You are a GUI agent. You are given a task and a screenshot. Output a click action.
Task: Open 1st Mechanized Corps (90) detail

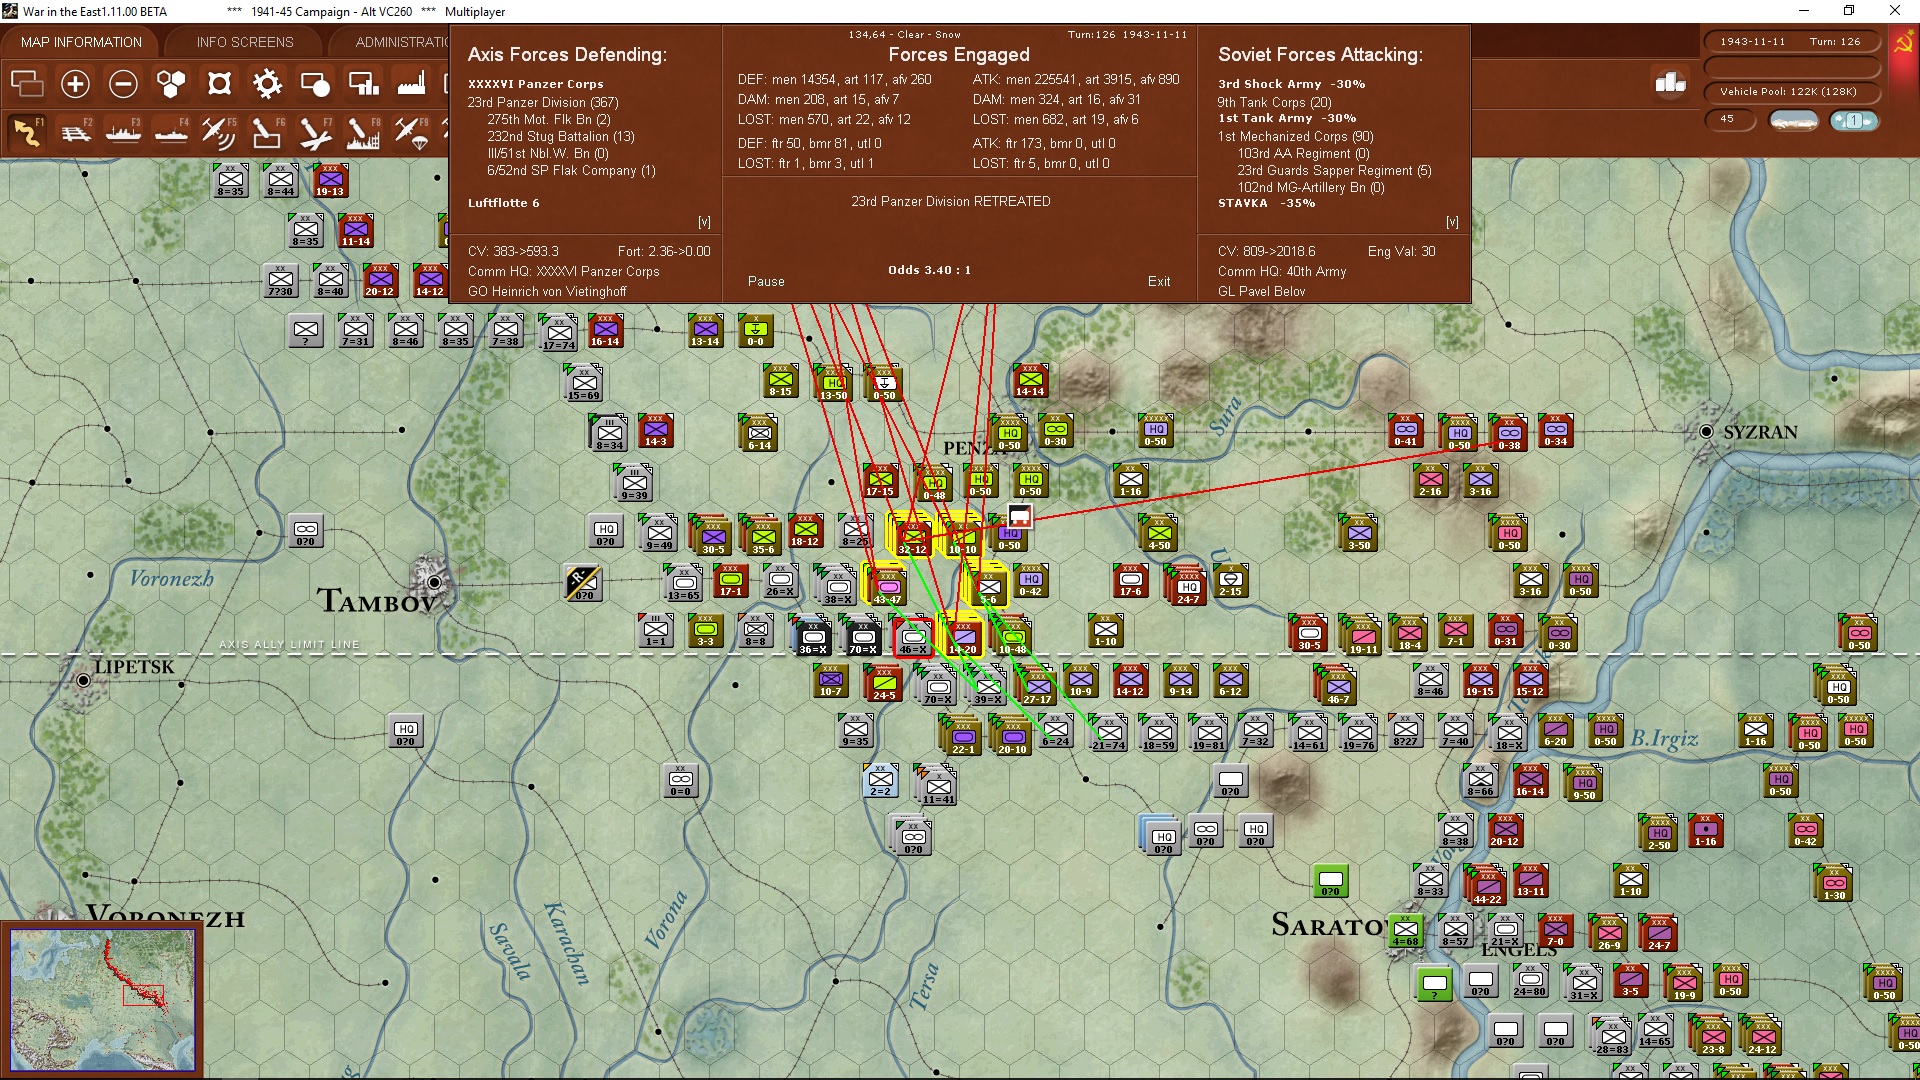coord(1295,136)
